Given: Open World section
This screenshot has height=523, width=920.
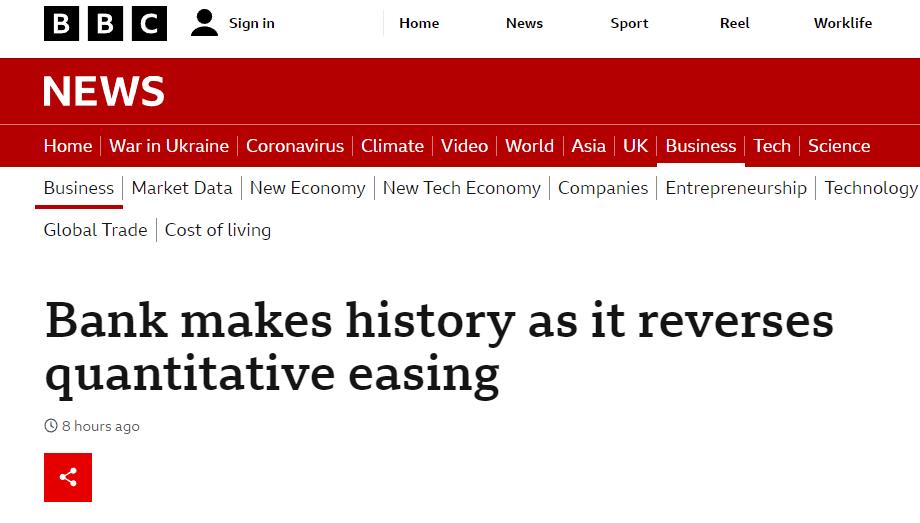Looking at the screenshot, I should pyautogui.click(x=529, y=146).
